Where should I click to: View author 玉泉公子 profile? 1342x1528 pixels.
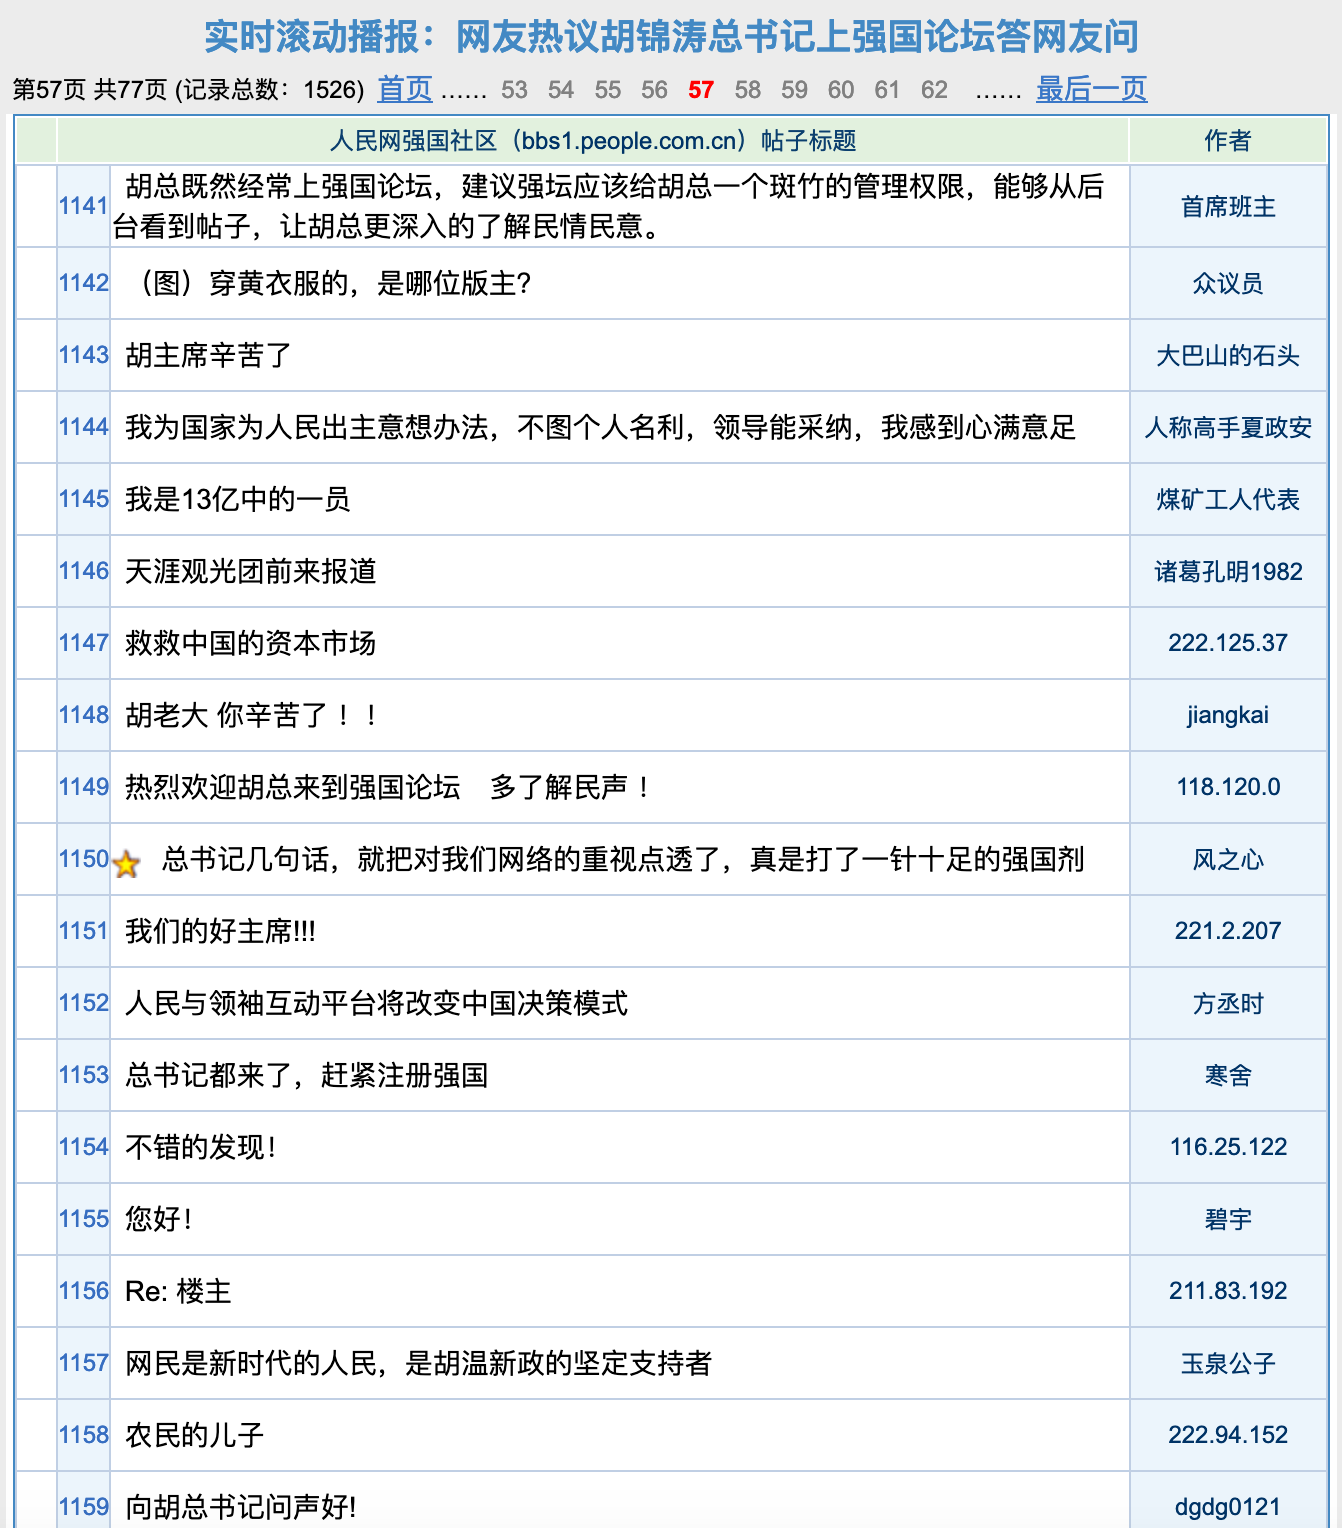(x=1228, y=1364)
